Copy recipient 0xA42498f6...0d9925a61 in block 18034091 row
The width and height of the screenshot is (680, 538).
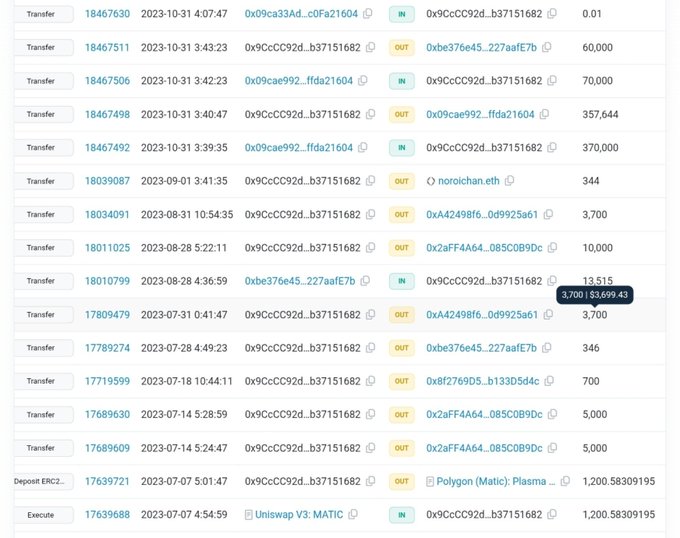(548, 214)
